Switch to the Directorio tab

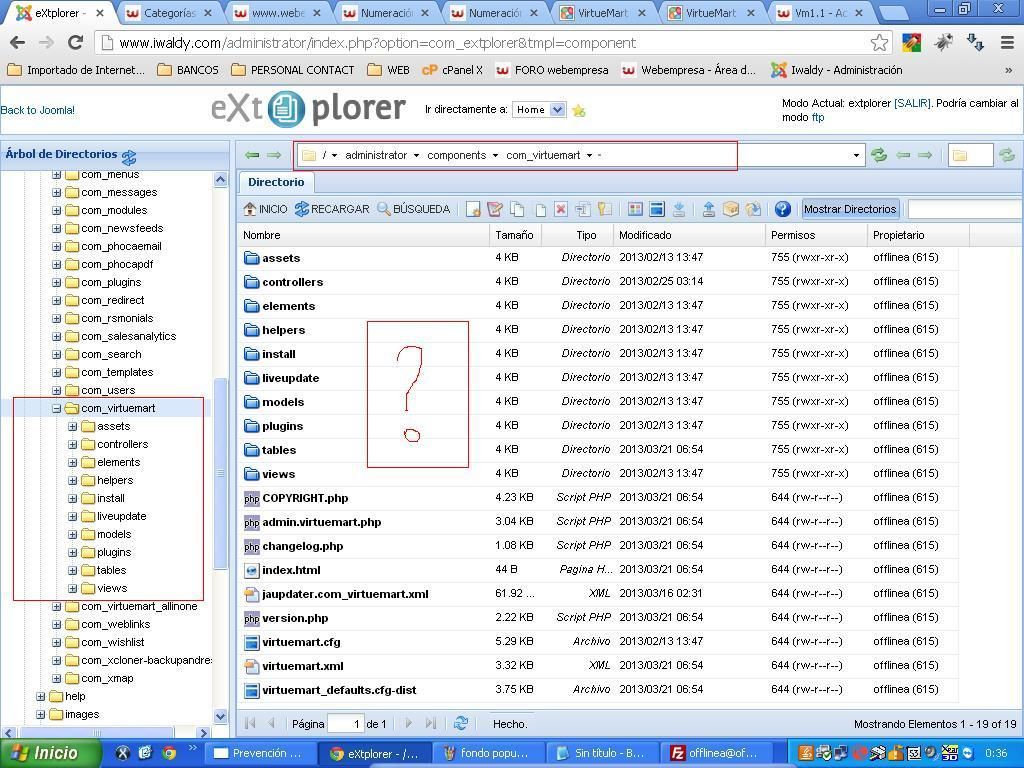(x=276, y=182)
